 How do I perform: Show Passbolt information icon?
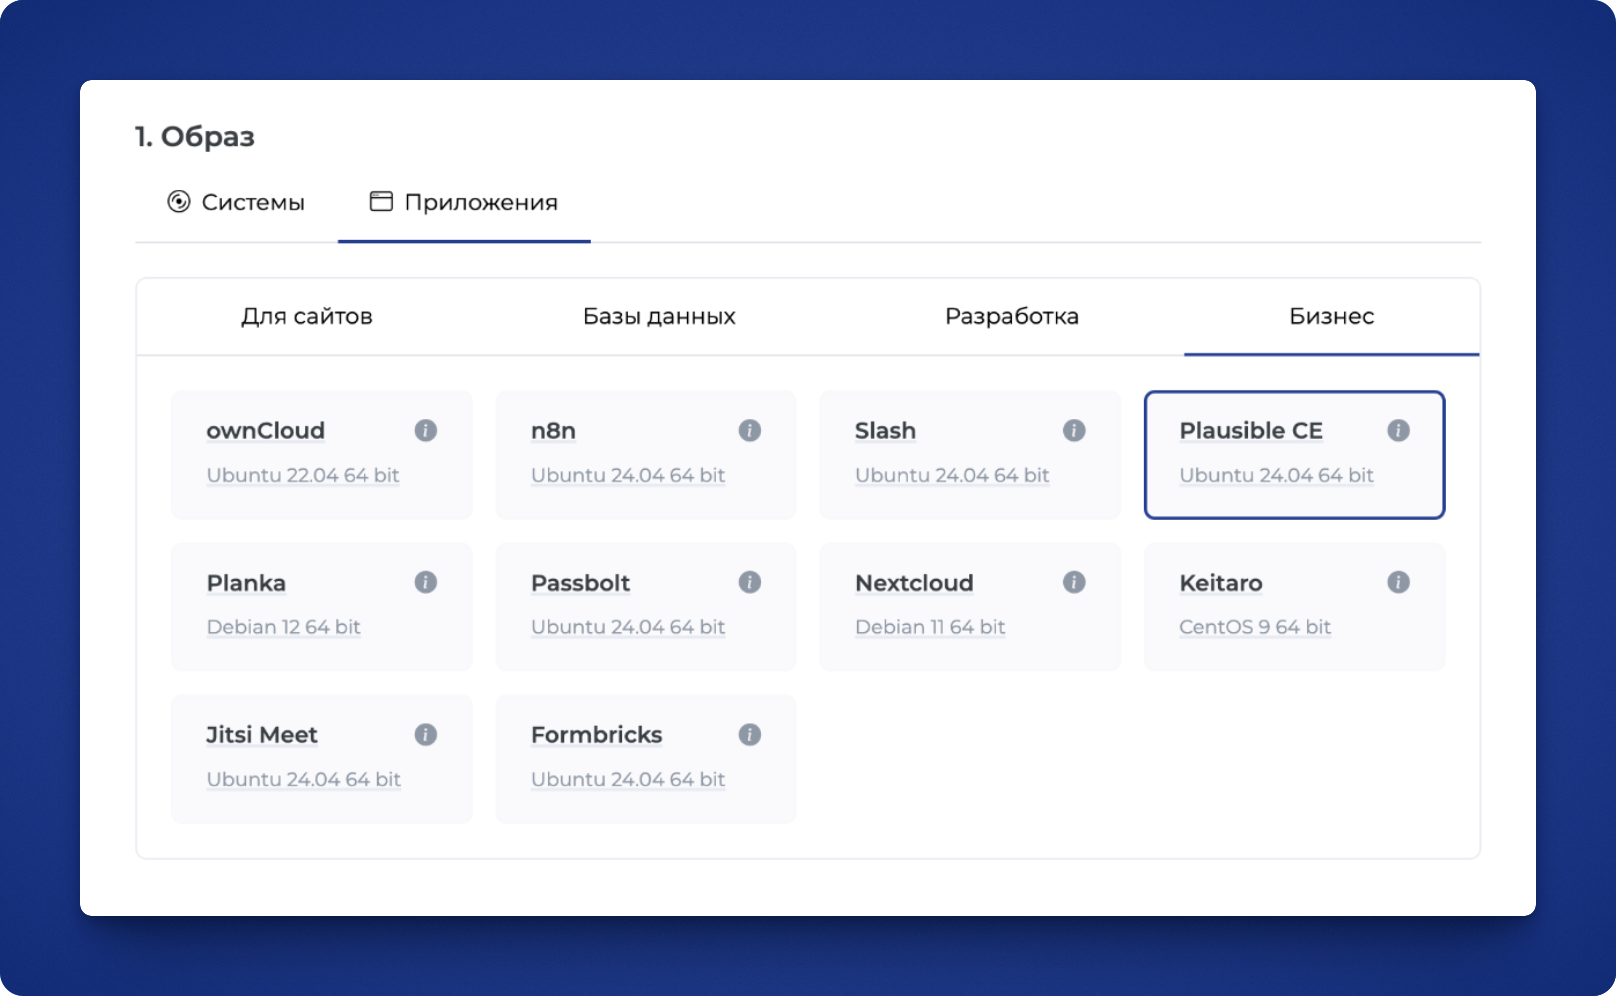point(750,582)
